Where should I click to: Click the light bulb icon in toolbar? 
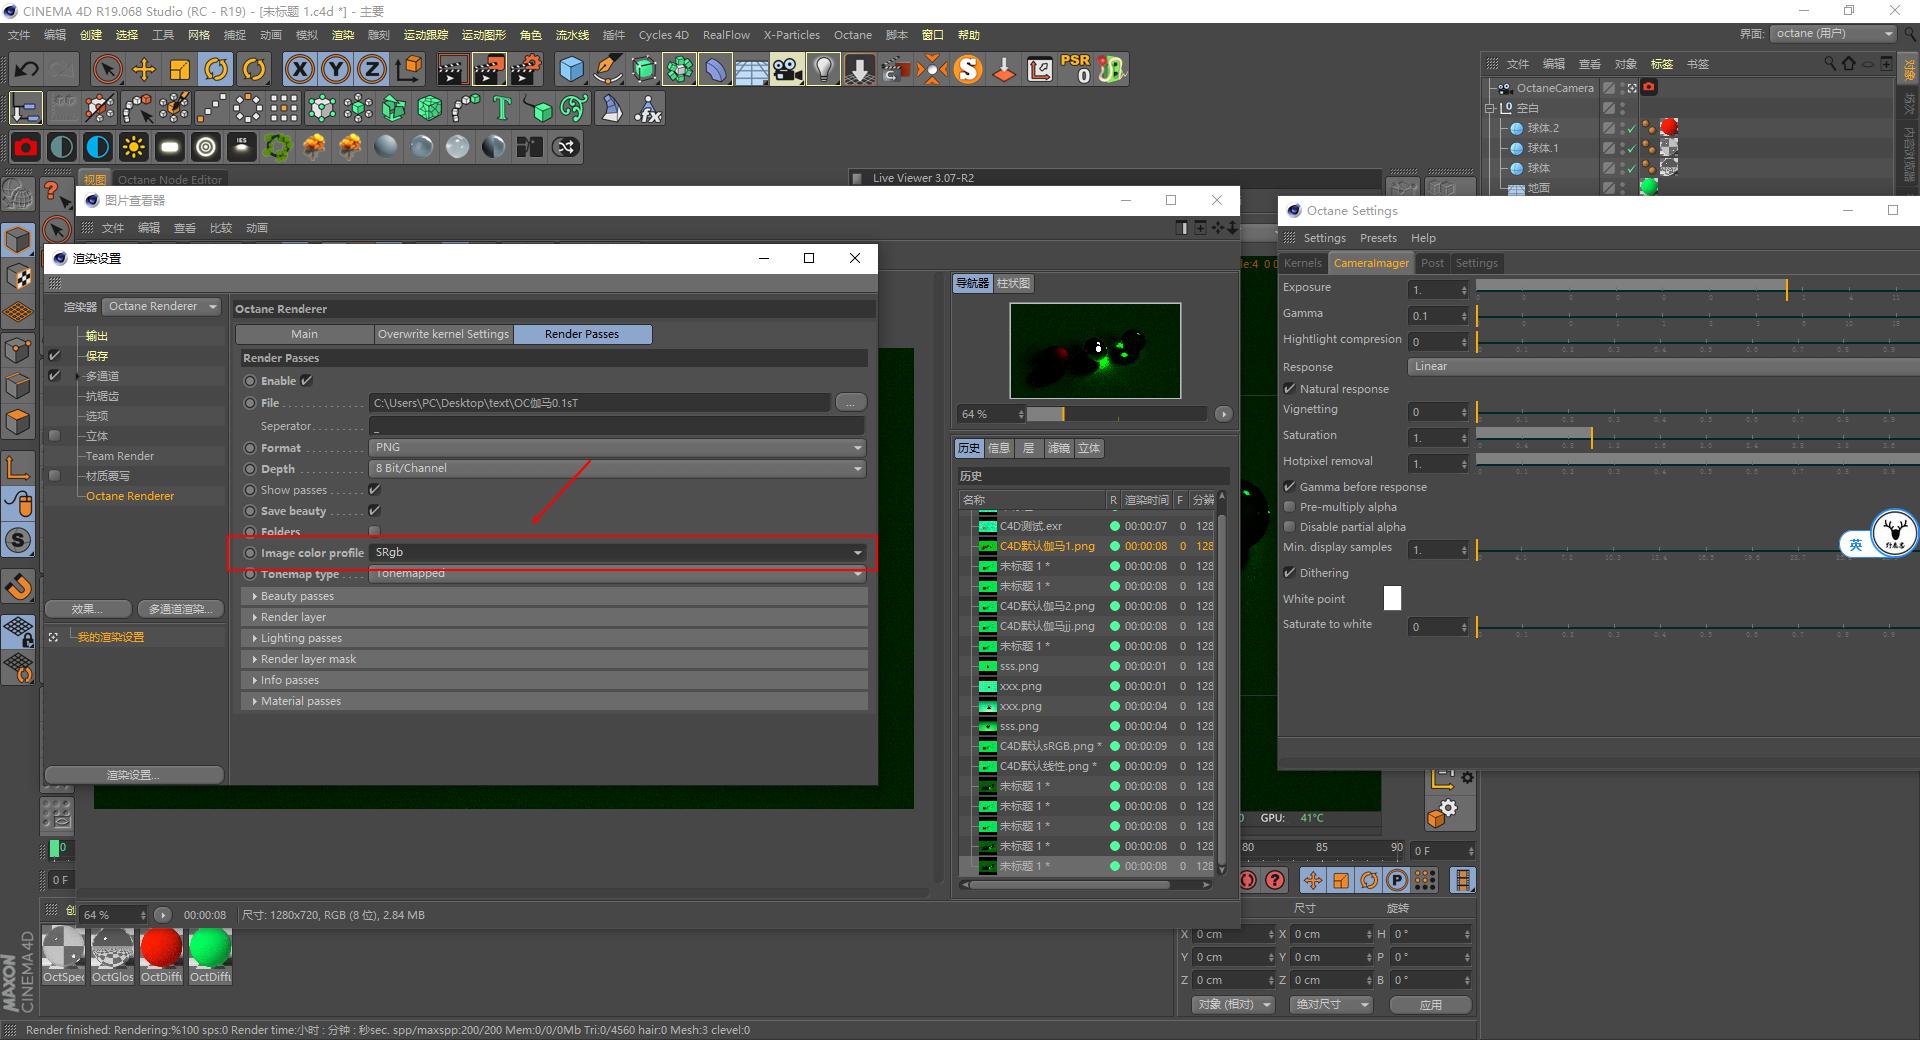pyautogui.click(x=823, y=69)
